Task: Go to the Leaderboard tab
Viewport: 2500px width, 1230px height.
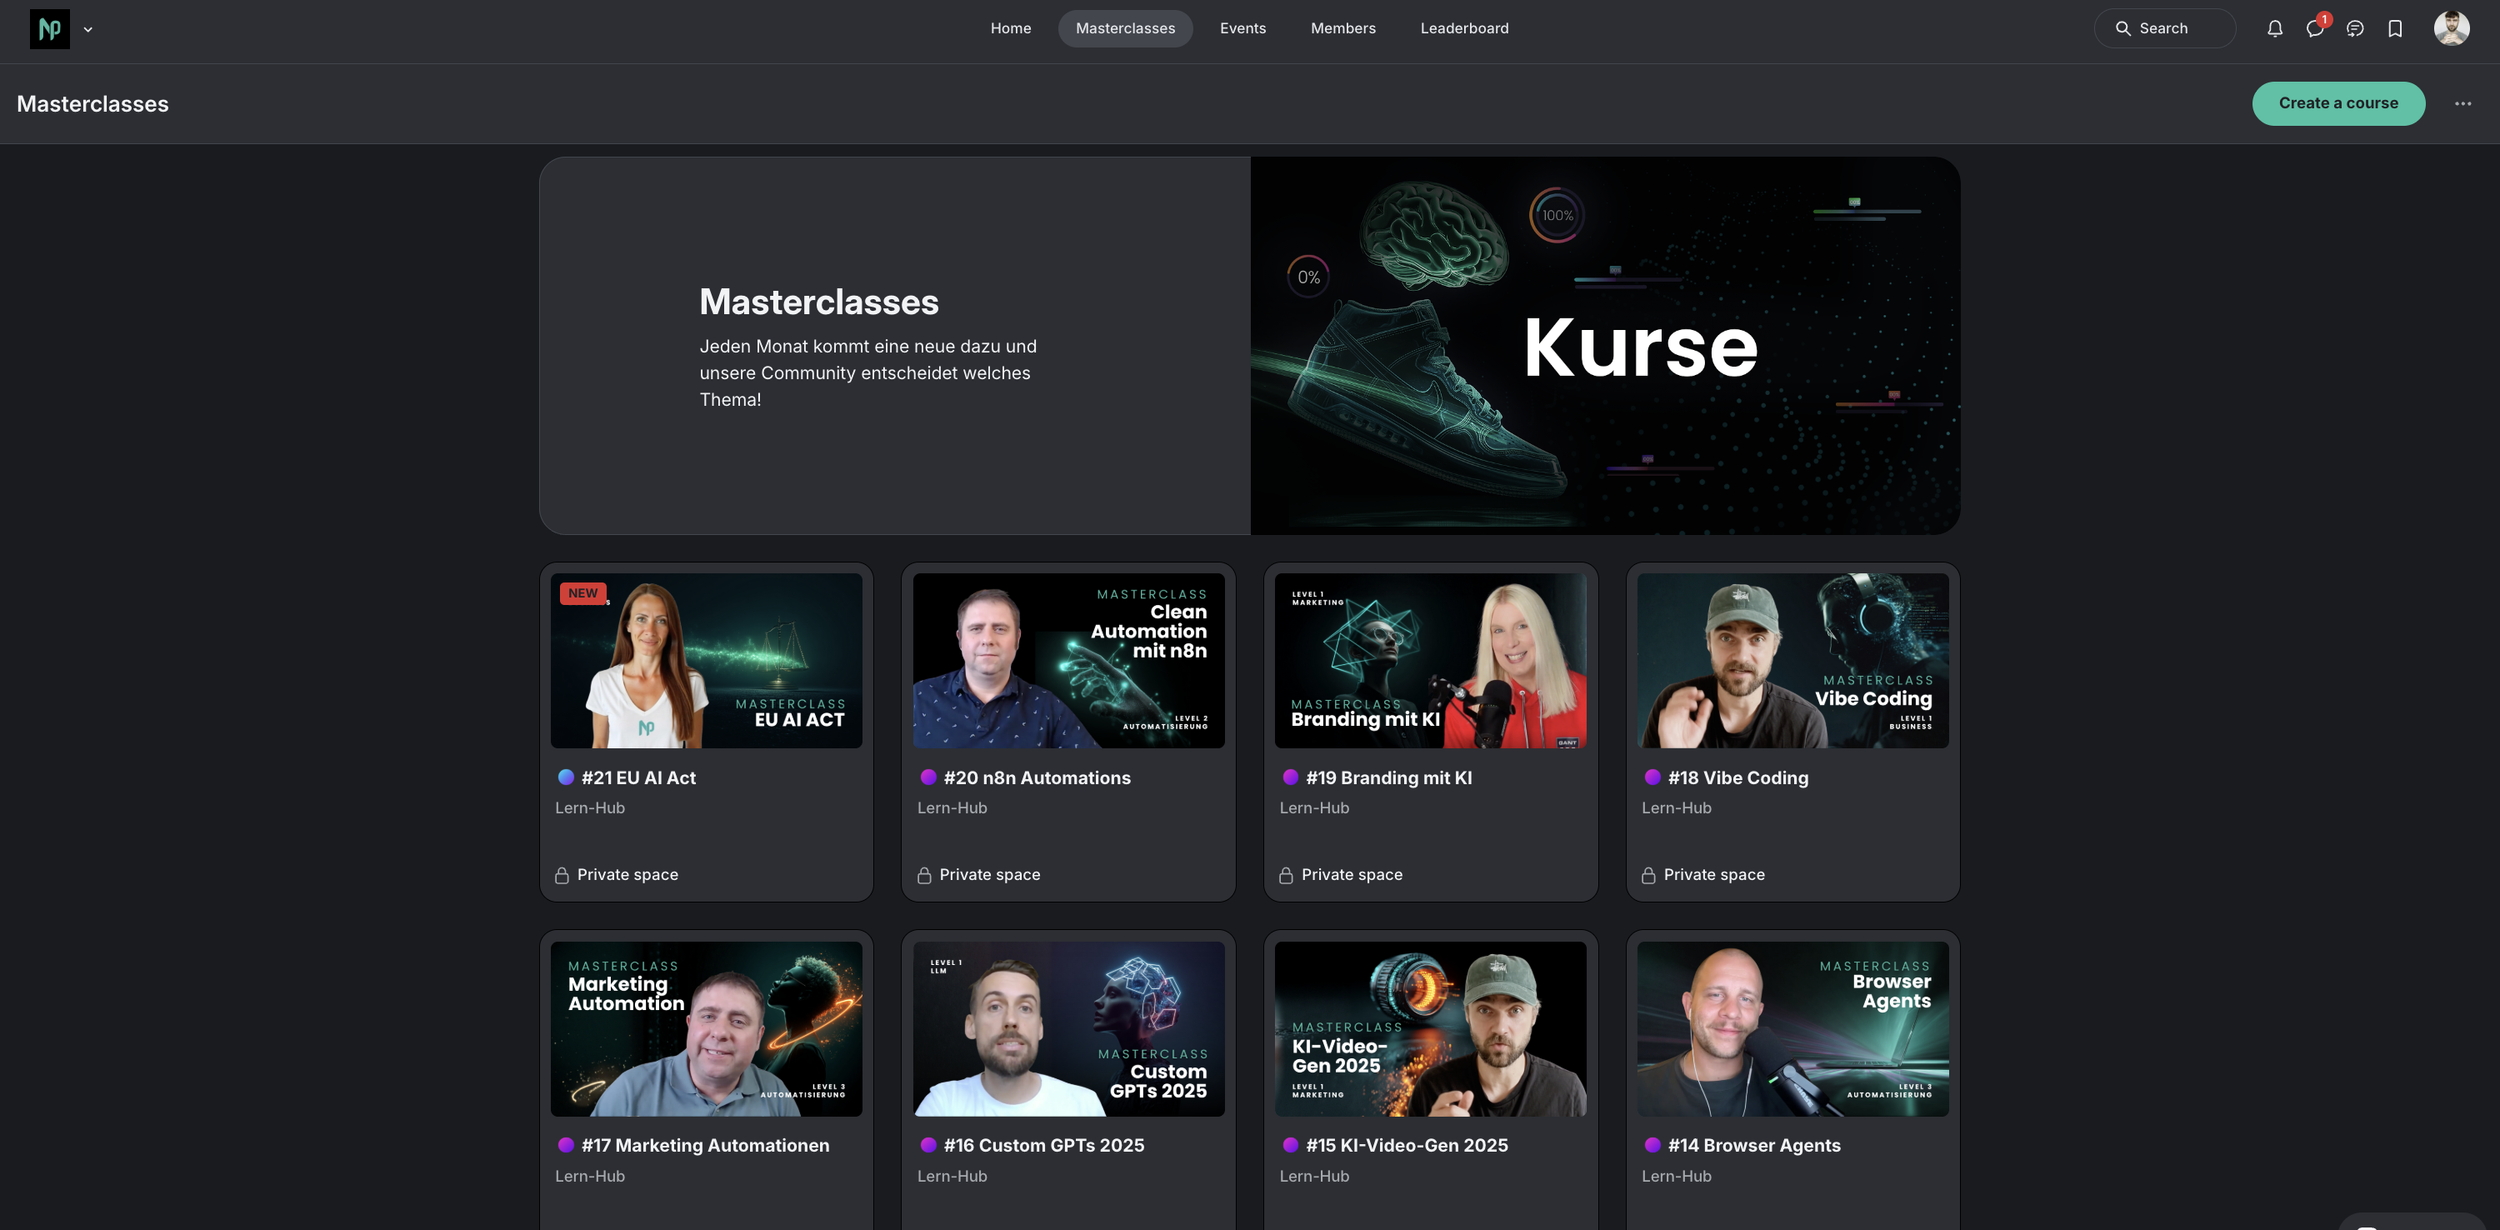Action: (1464, 29)
